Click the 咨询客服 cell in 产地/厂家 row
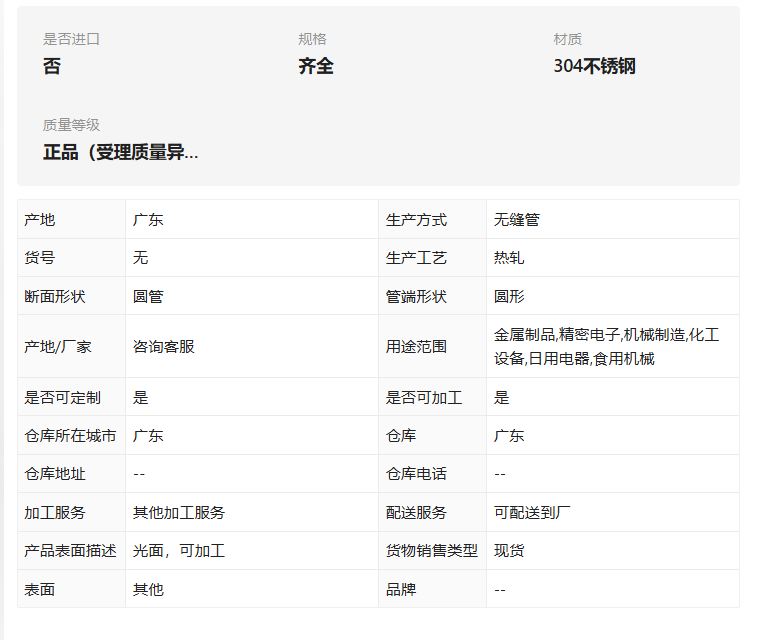The image size is (763, 640). (252, 346)
